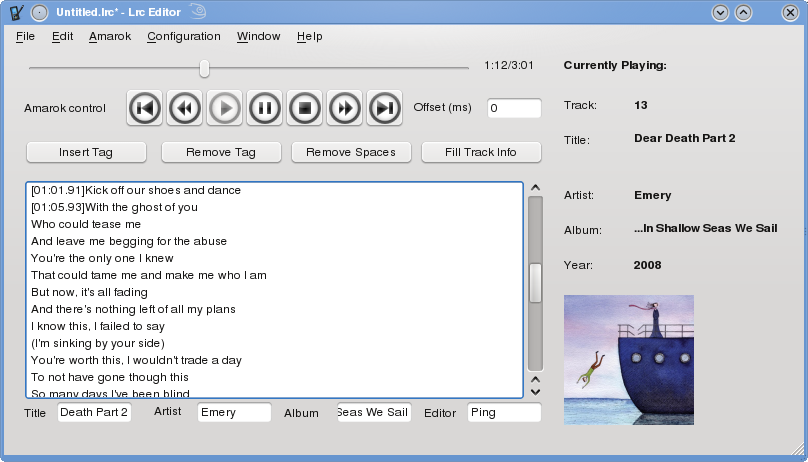Click the line "I know this, I failed to say"
The image size is (808, 462).
click(x=98, y=326)
